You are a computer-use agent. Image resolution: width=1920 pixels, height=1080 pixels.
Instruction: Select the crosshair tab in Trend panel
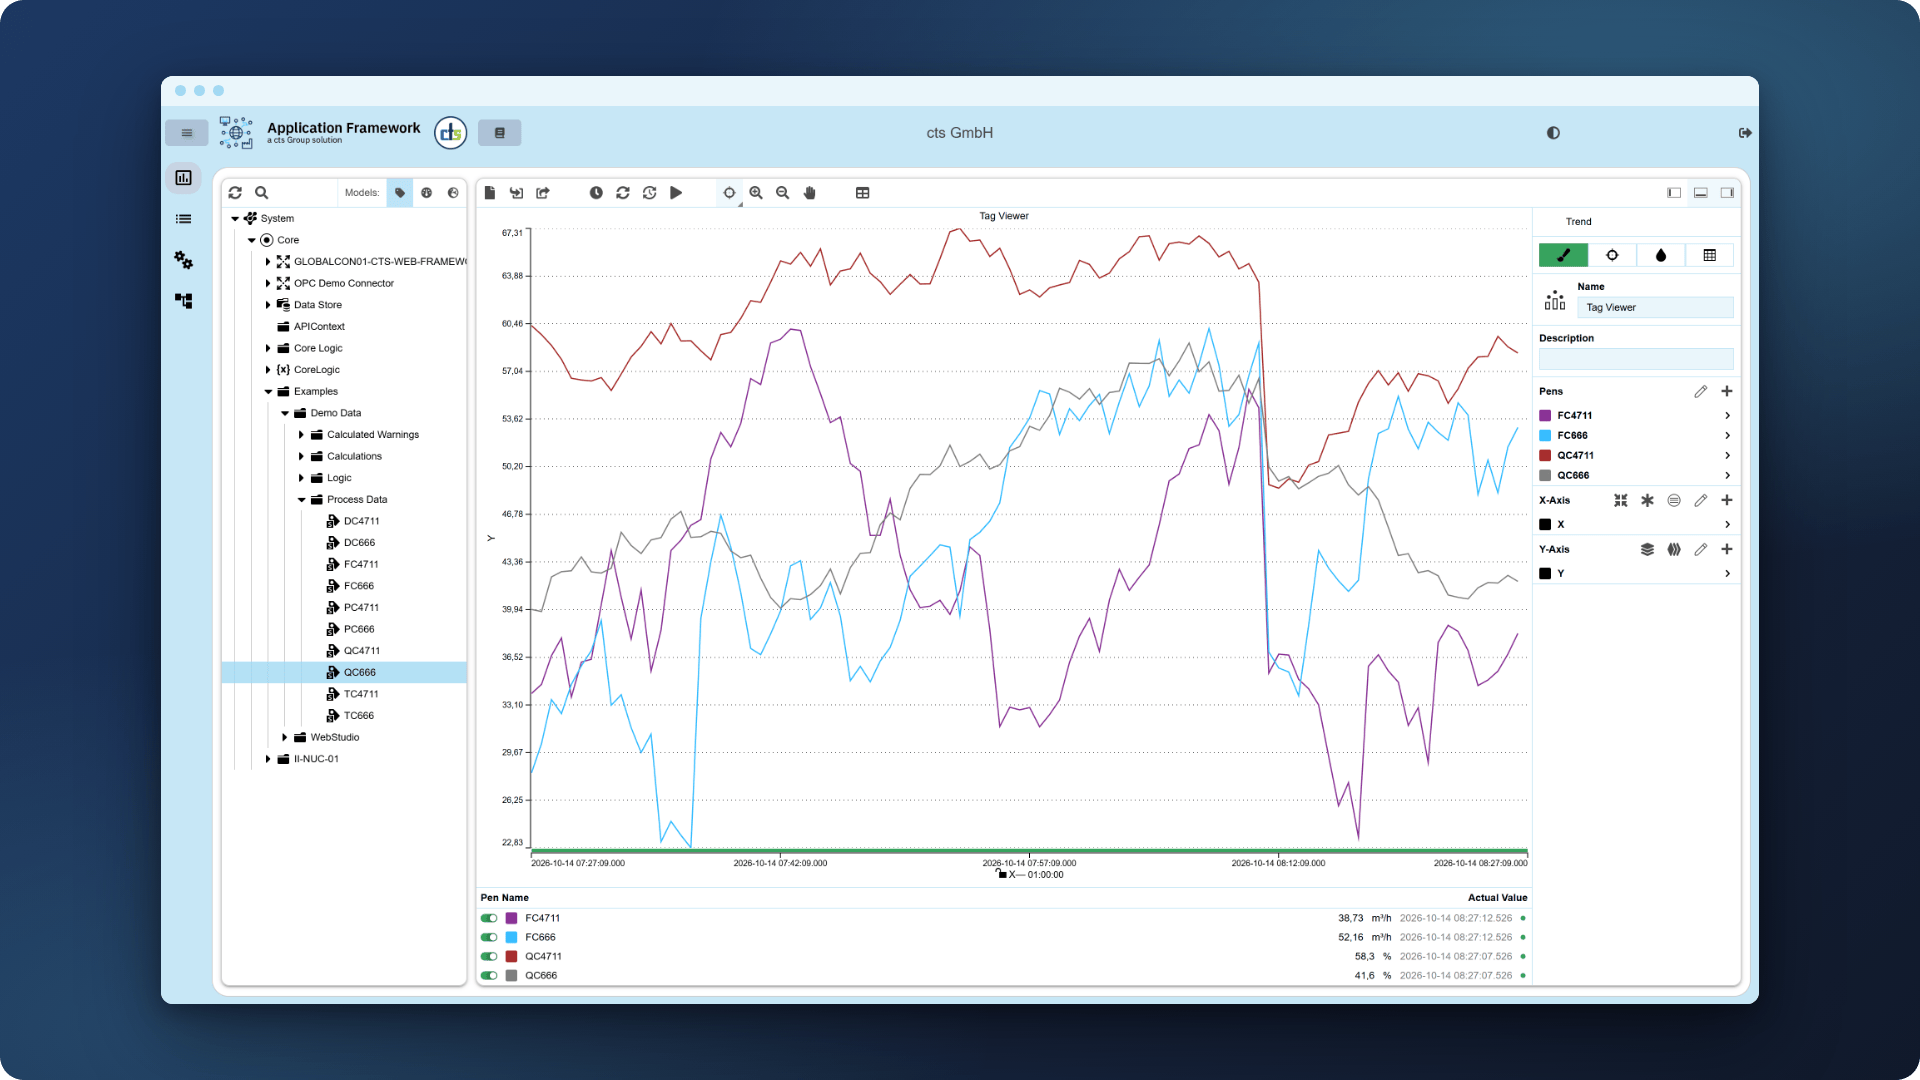coord(1612,255)
